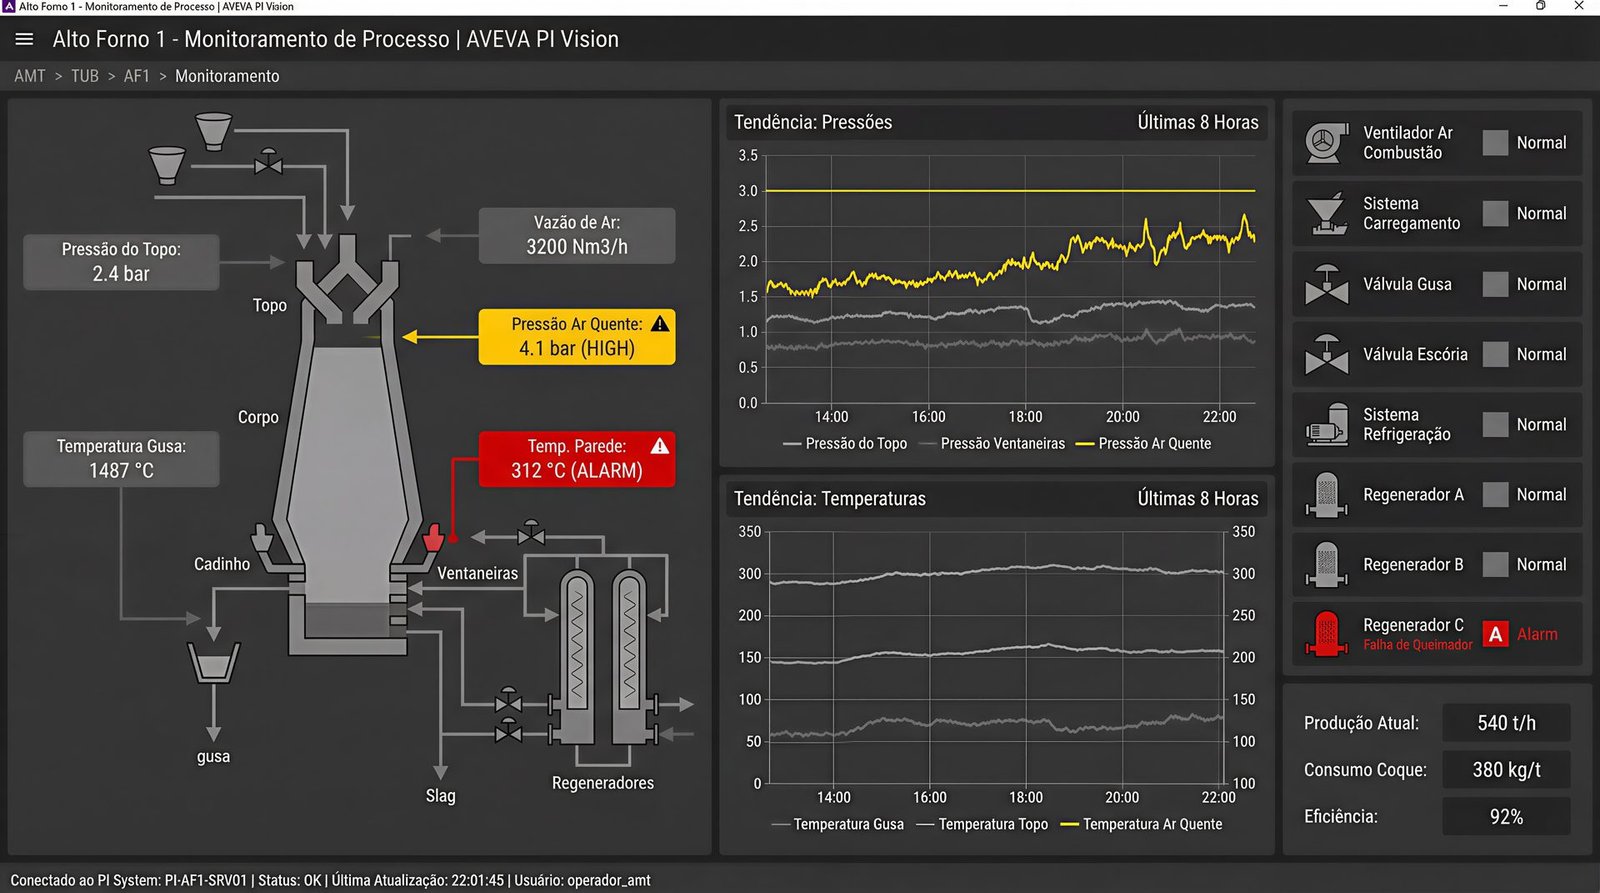Click the gray tuyere symbol next to Cadinho

coord(262,538)
